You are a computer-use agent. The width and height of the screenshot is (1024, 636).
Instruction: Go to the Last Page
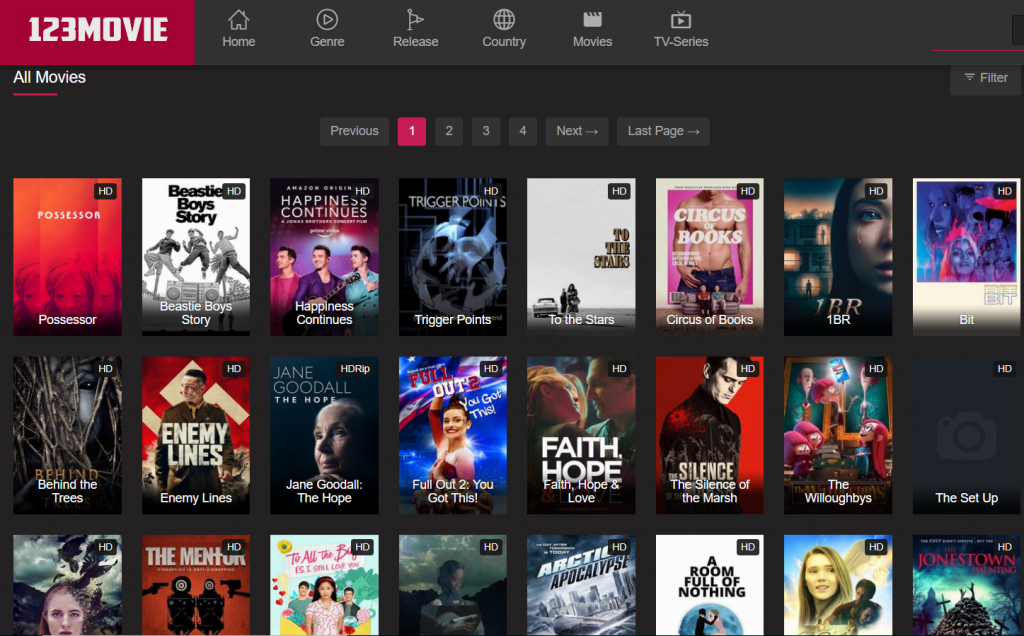point(663,131)
